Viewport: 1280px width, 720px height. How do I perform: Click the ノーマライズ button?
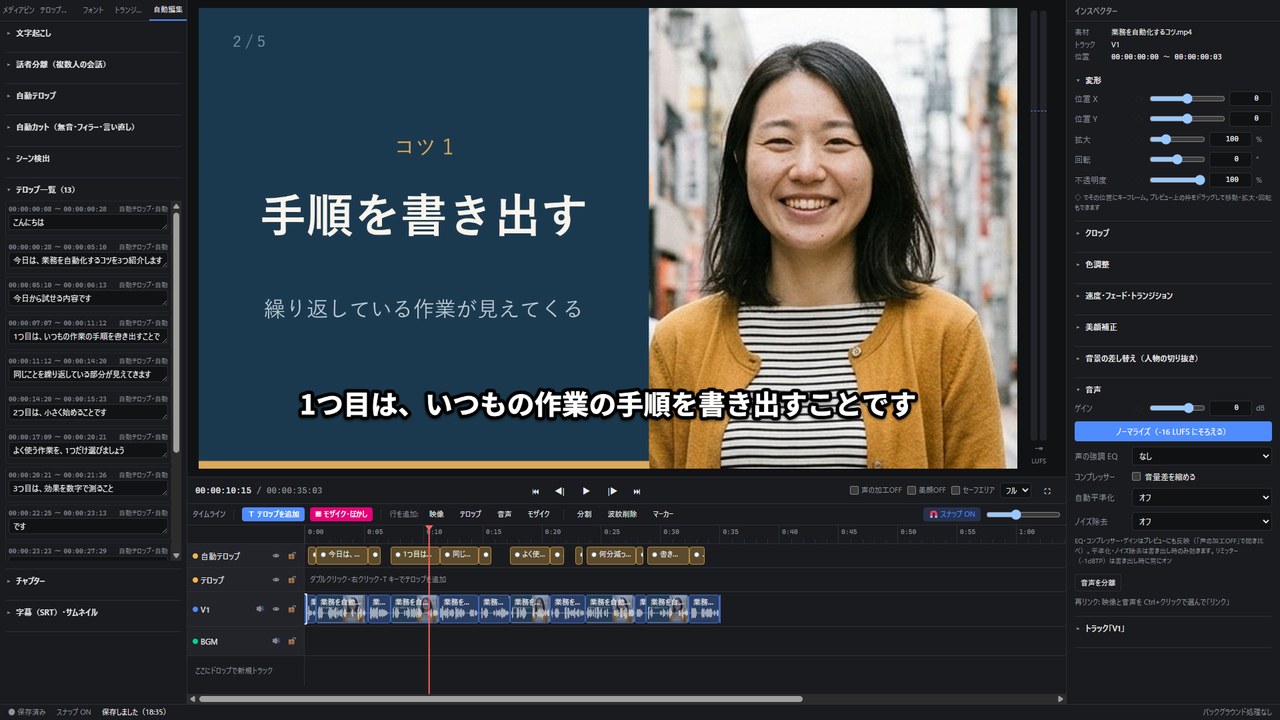pyautogui.click(x=1173, y=431)
